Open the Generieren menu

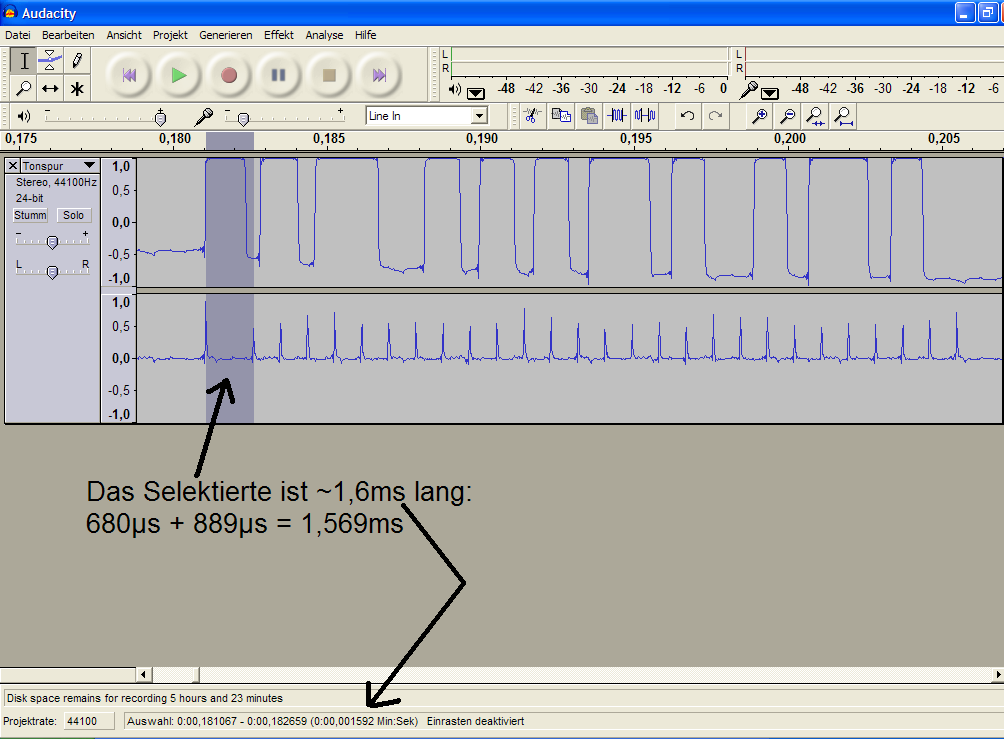point(225,35)
